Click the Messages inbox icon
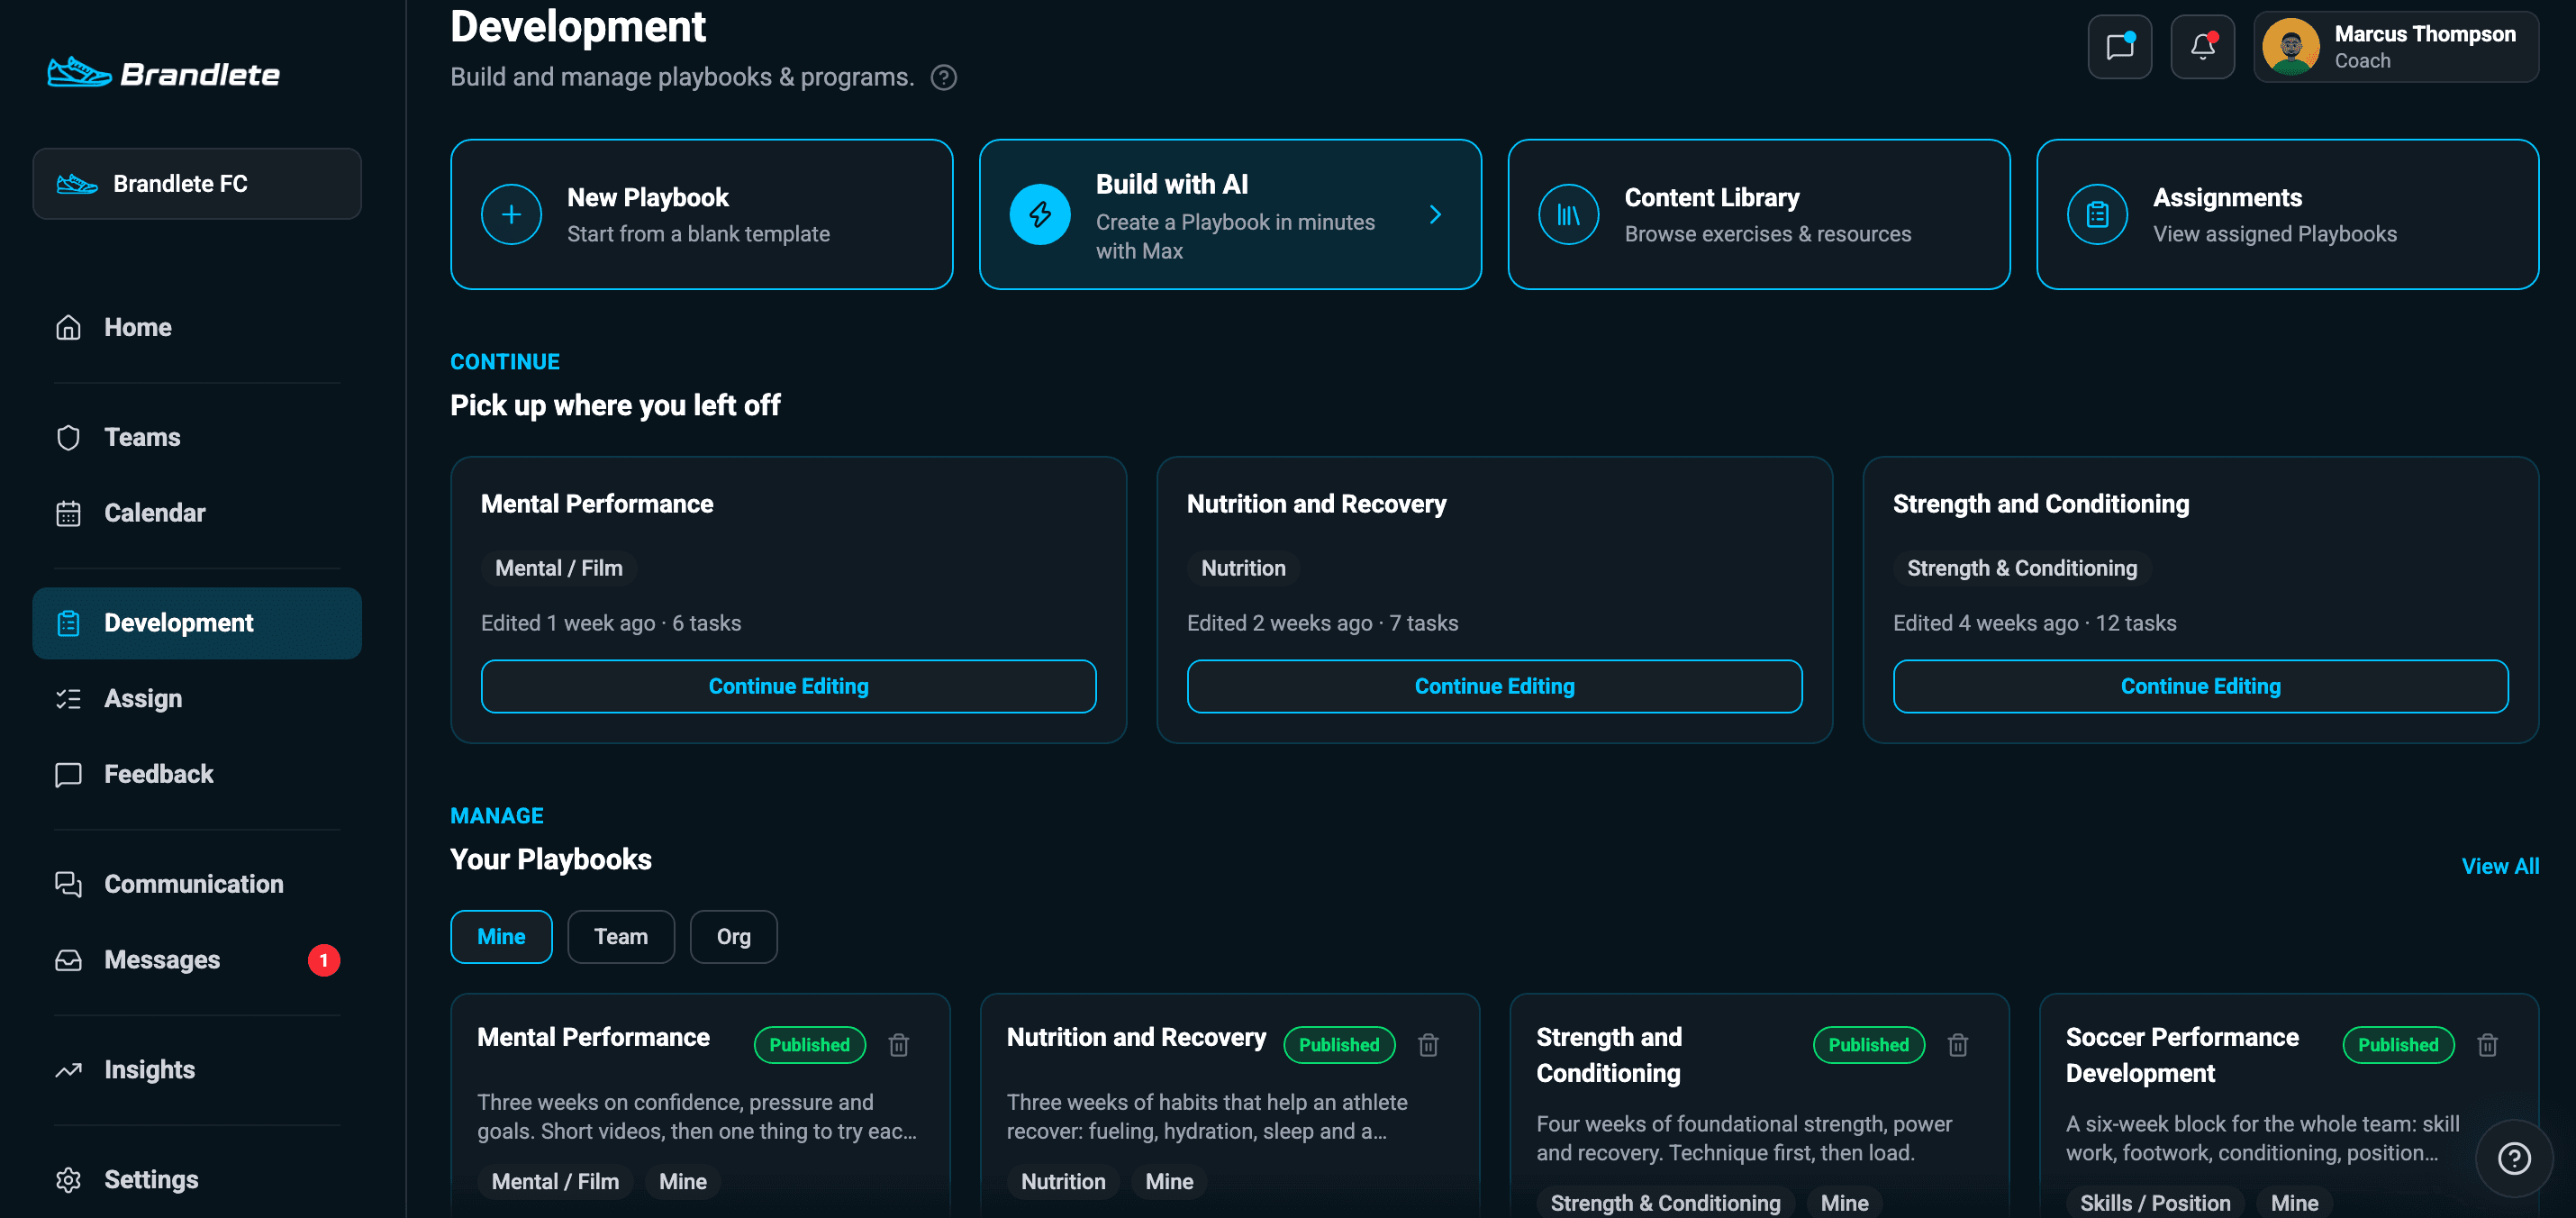2576x1218 pixels. (68, 960)
